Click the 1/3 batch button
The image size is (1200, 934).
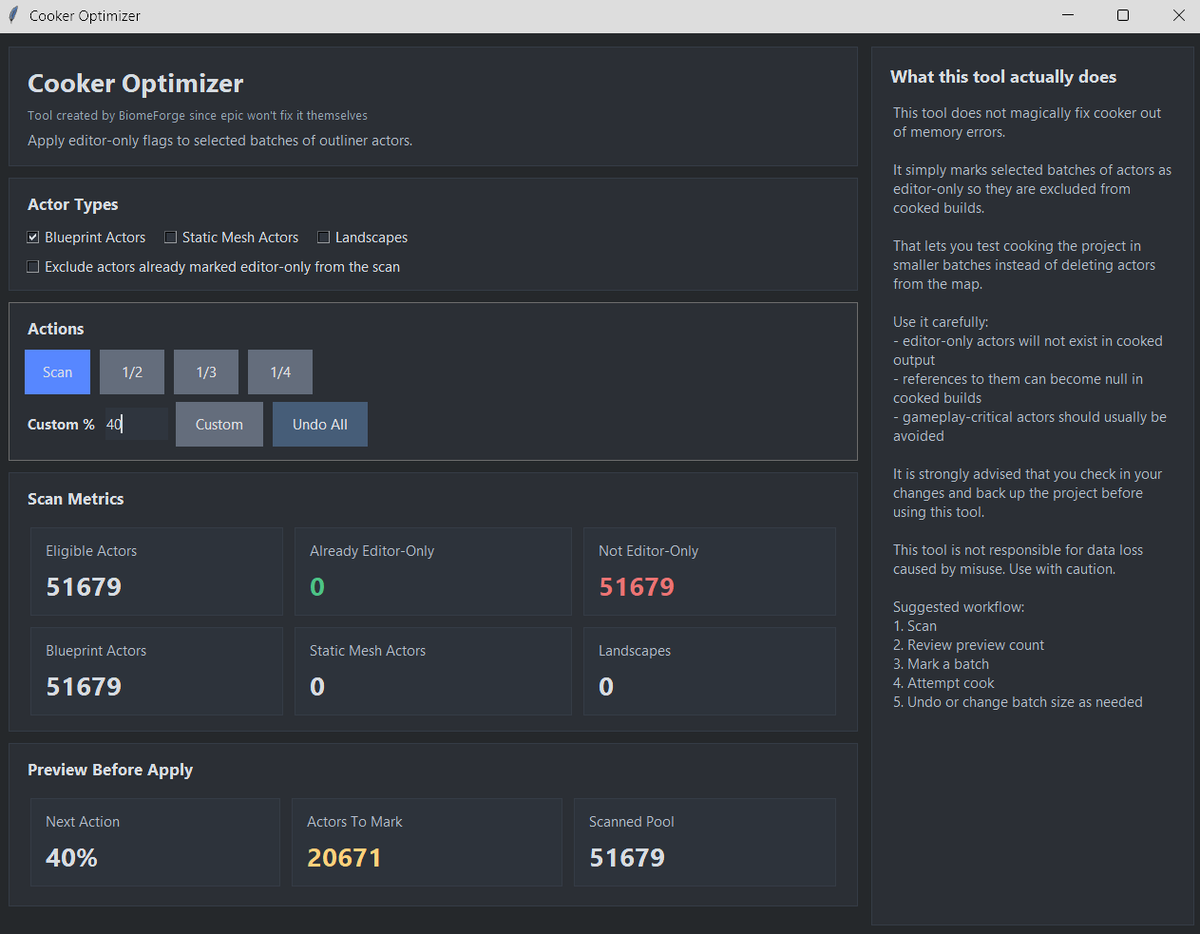206,372
